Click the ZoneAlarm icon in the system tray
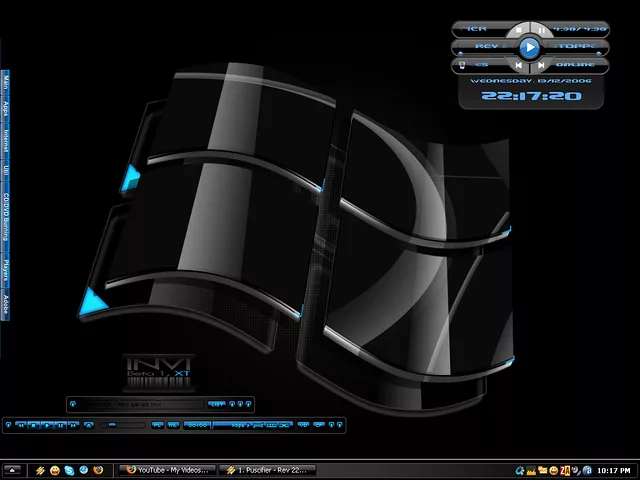640x480 pixels. (565, 470)
